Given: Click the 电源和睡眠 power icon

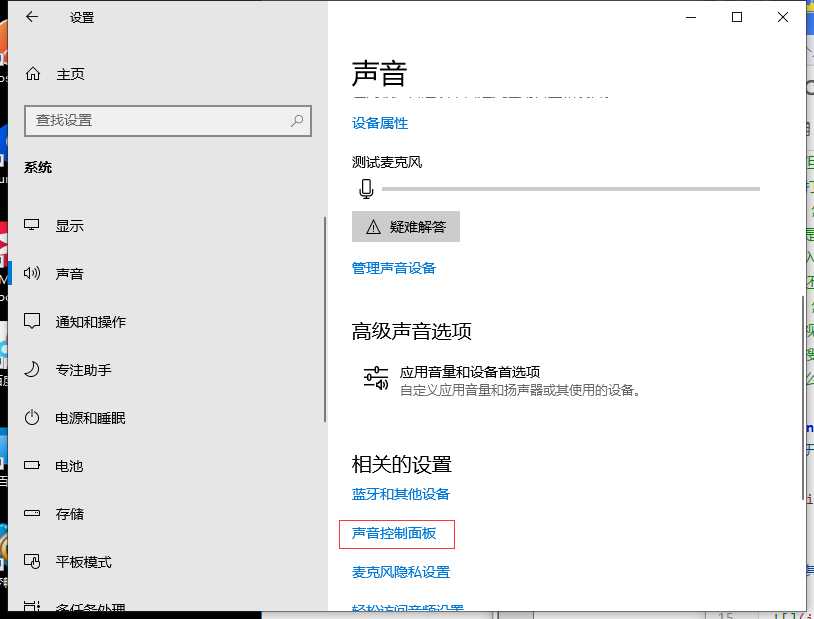Looking at the screenshot, I should pyautogui.click(x=32, y=417).
